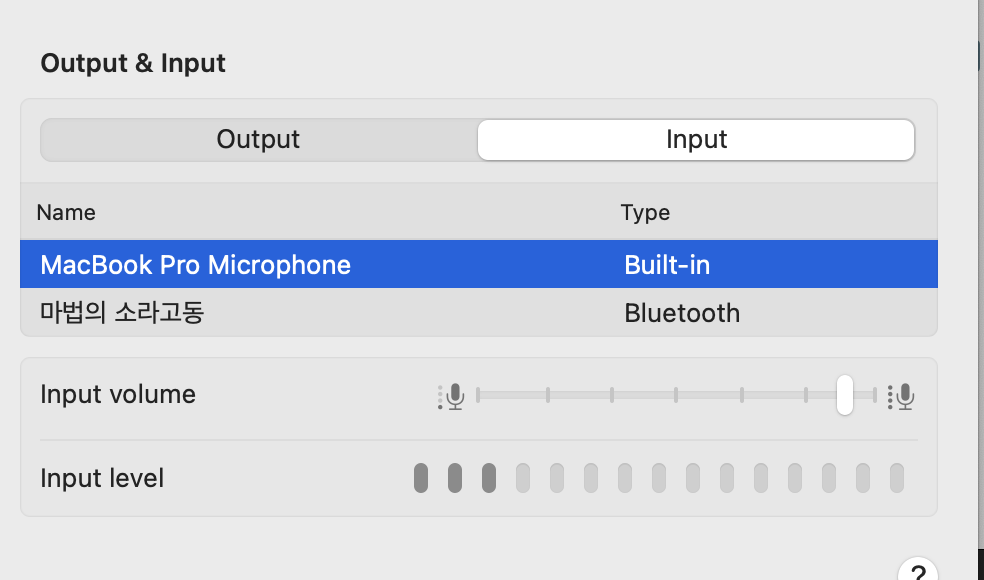Click the Built-in type cell

tap(667, 265)
